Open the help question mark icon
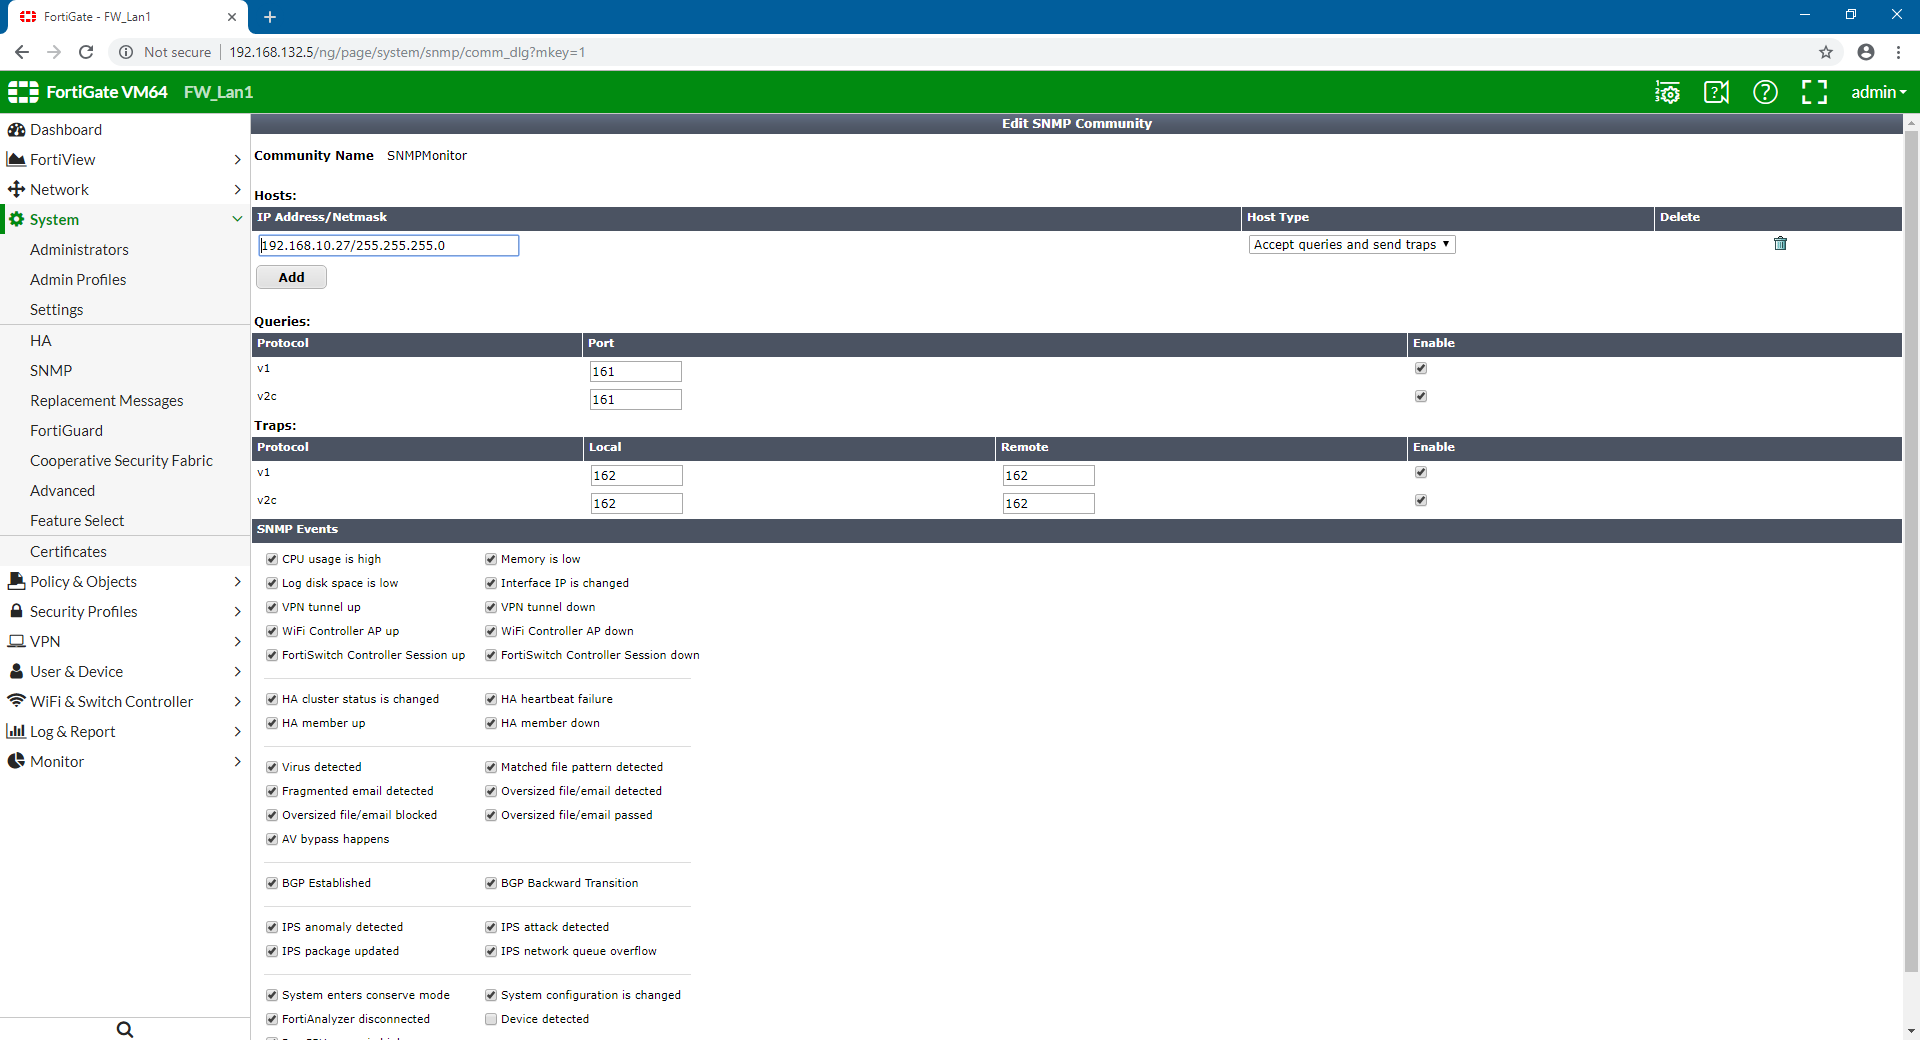 (x=1765, y=92)
